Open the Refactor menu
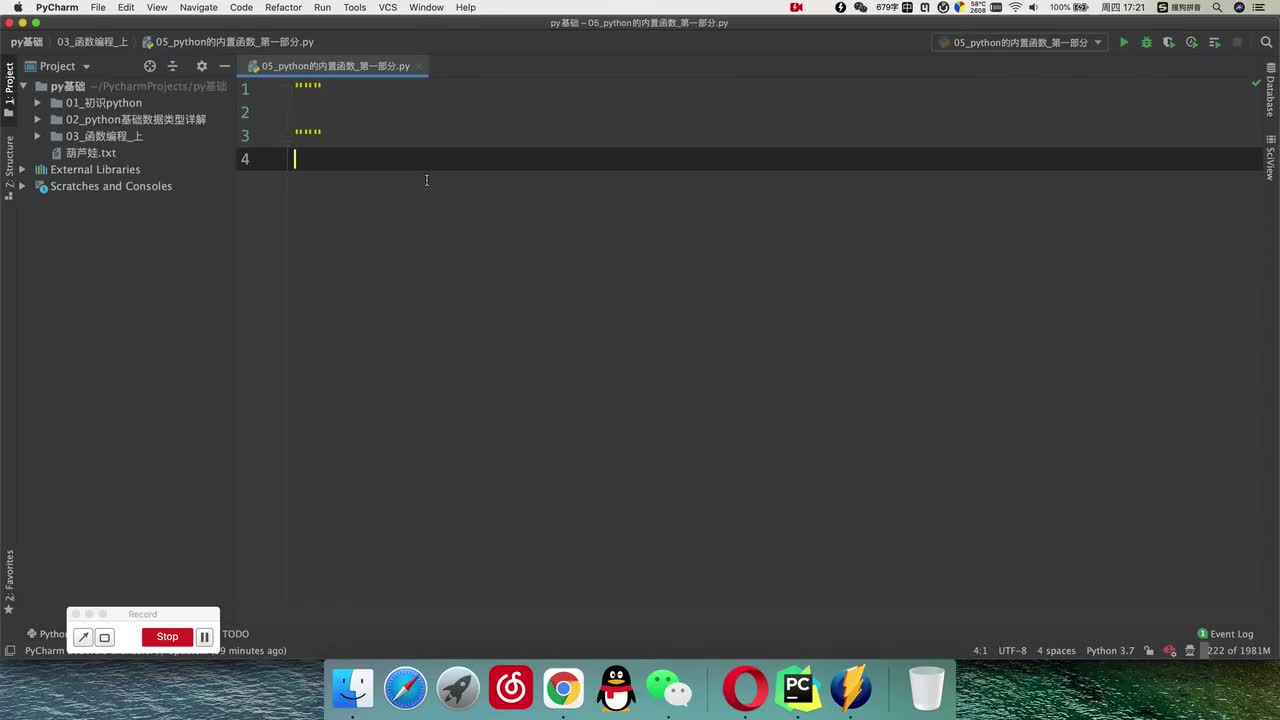The image size is (1280, 720). click(283, 7)
